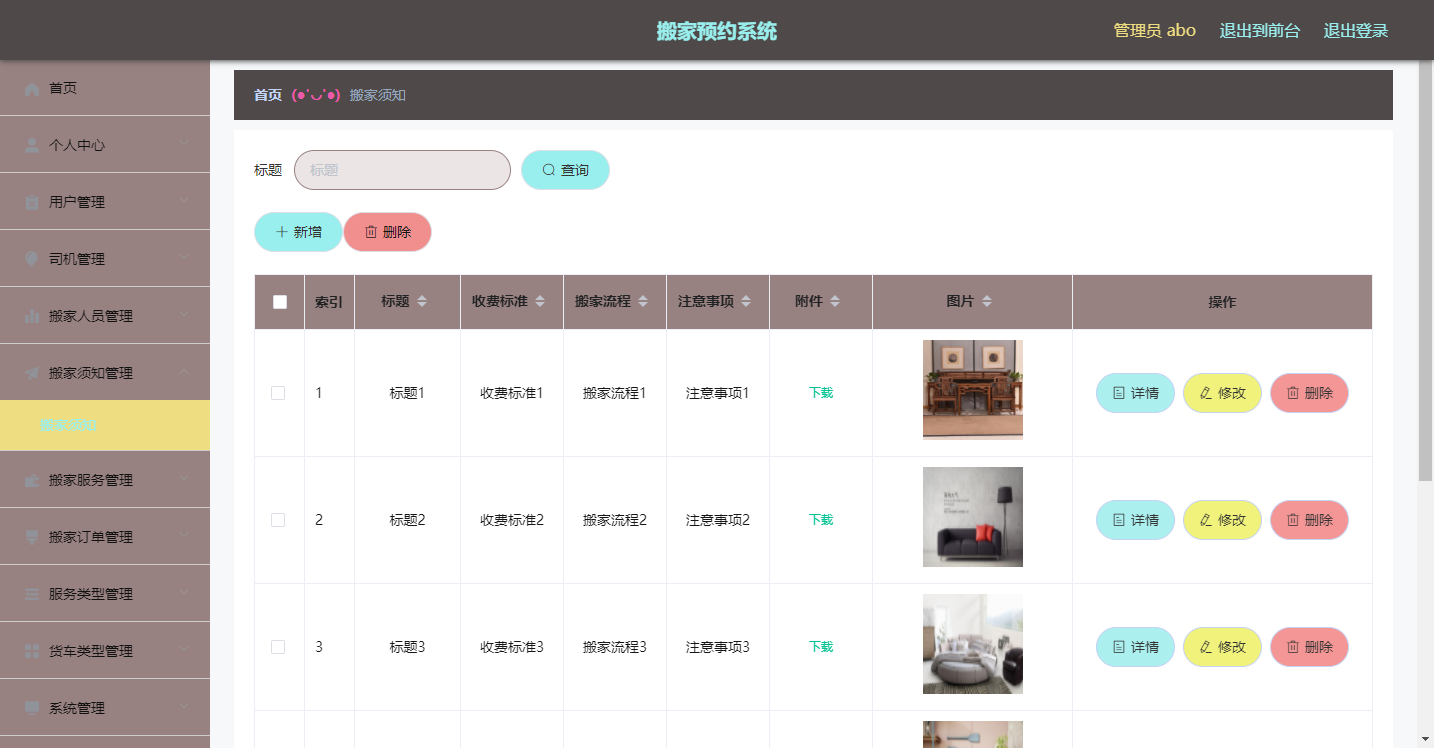Expand 用户管理 with its chevron arrow
This screenshot has height=748, width=1434.
[184, 201]
